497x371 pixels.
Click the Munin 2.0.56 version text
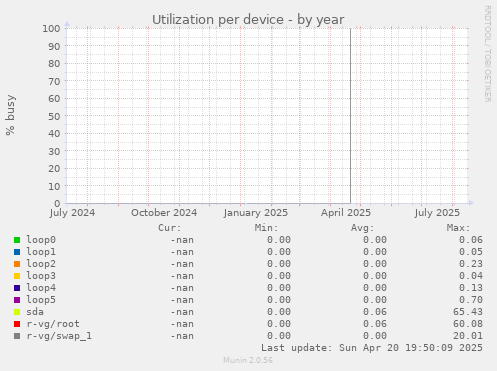(x=248, y=360)
